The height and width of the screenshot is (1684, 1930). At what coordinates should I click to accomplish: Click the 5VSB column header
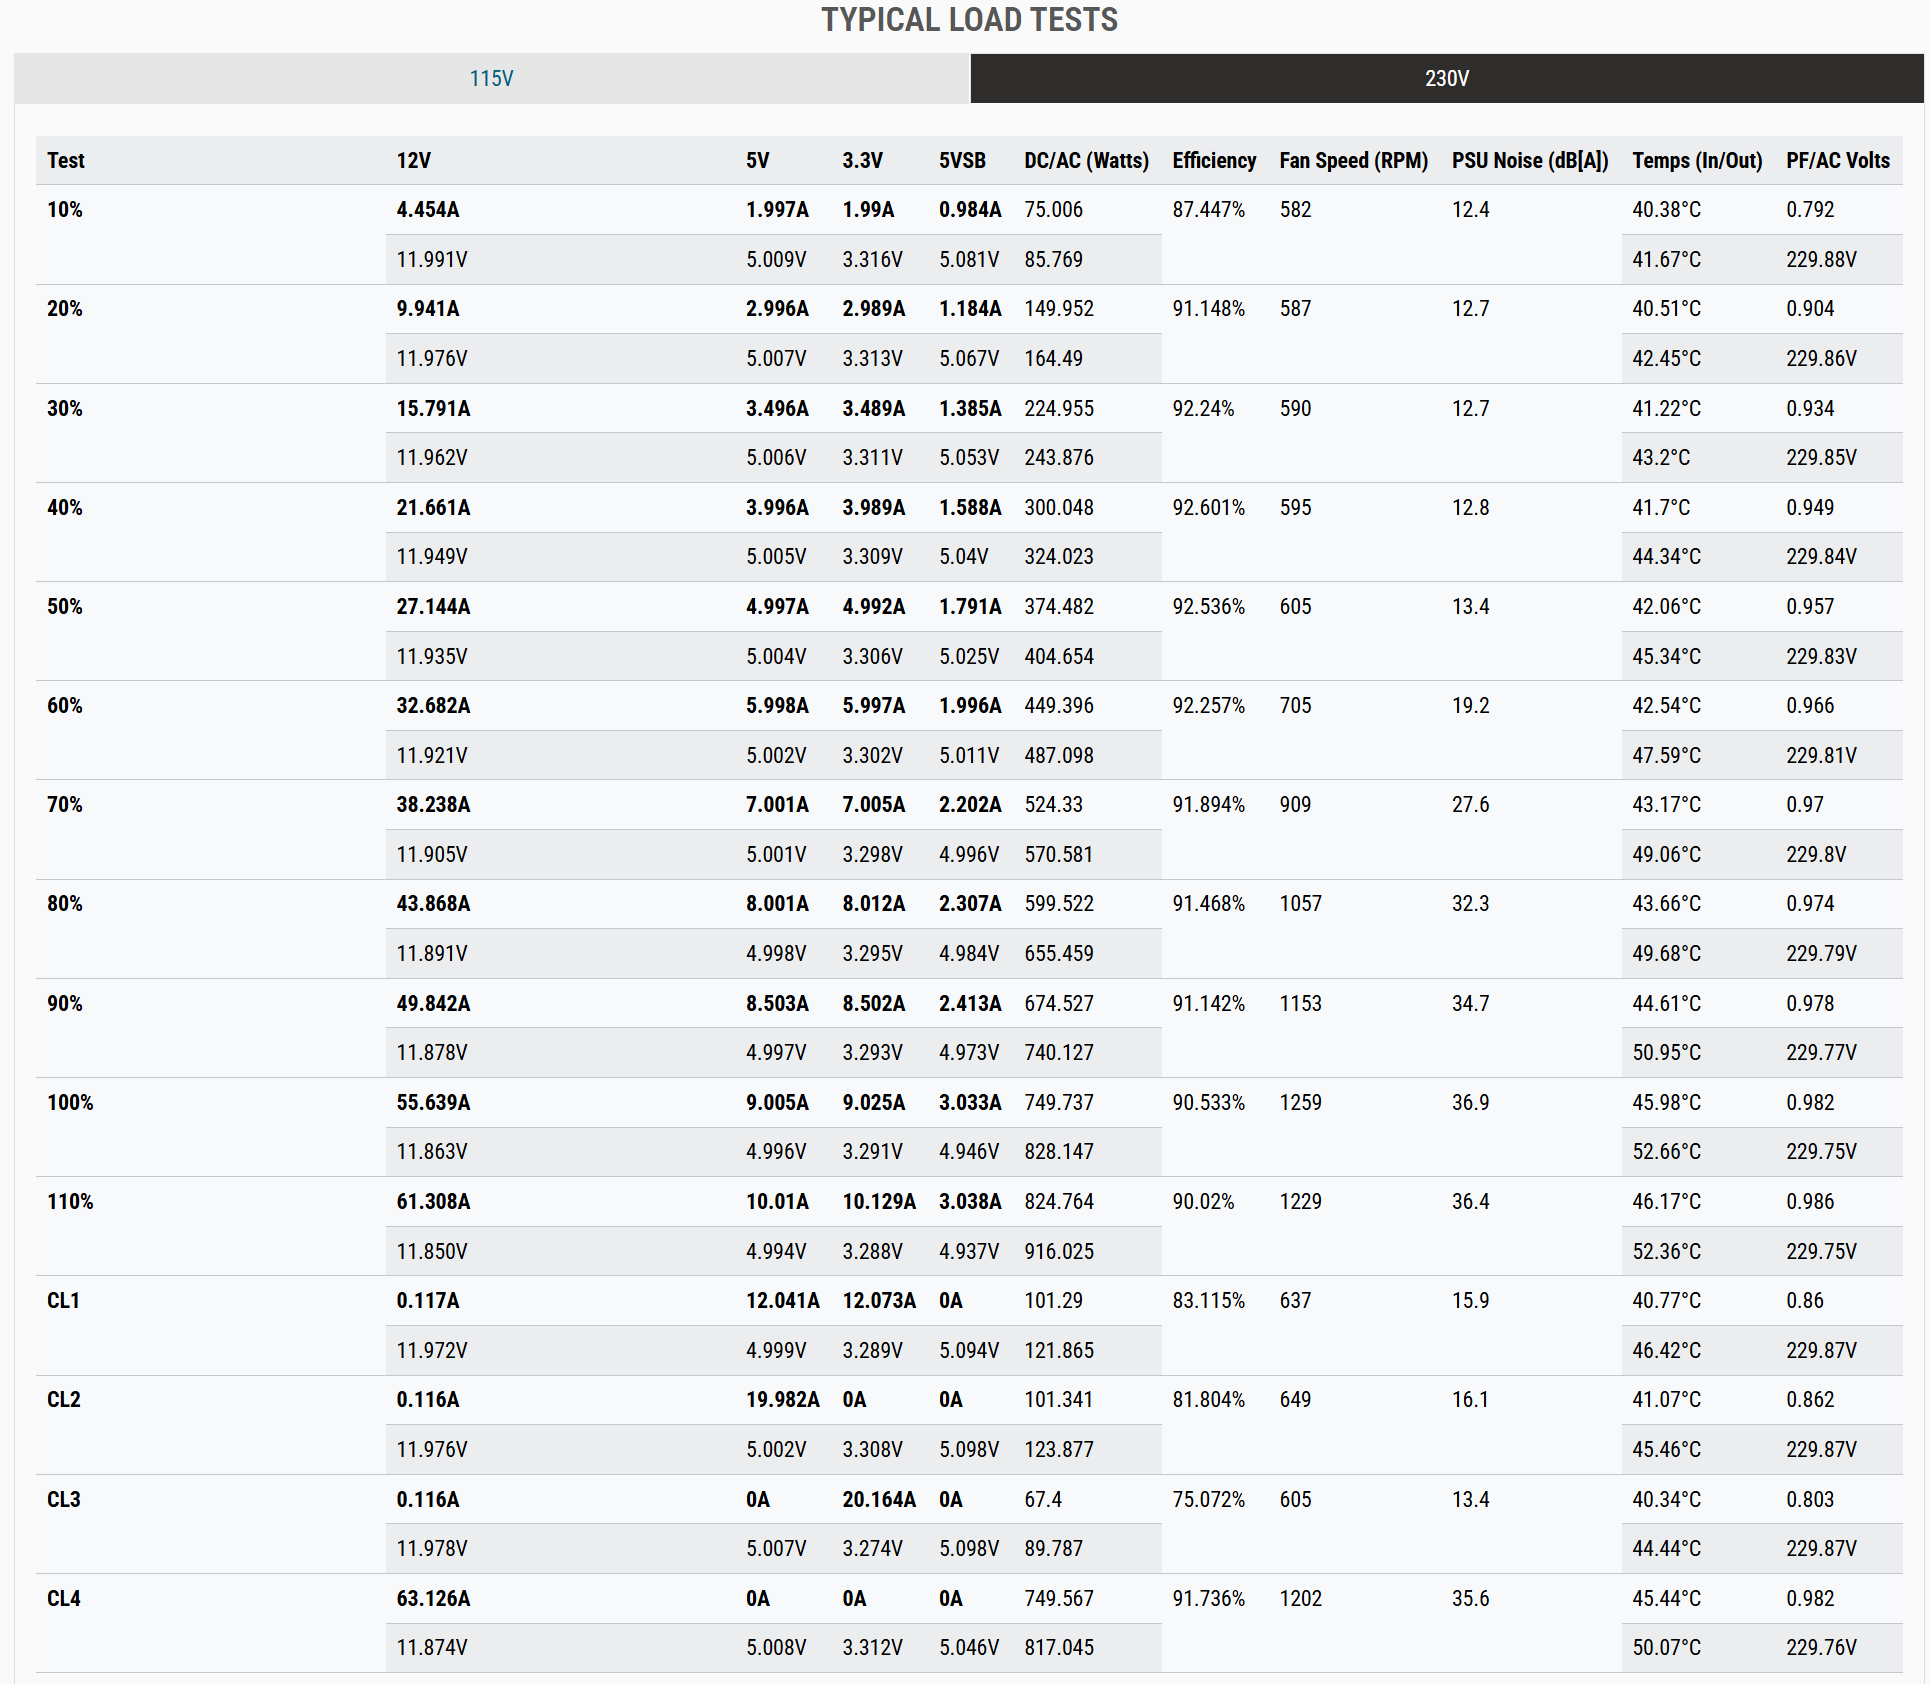coord(961,161)
